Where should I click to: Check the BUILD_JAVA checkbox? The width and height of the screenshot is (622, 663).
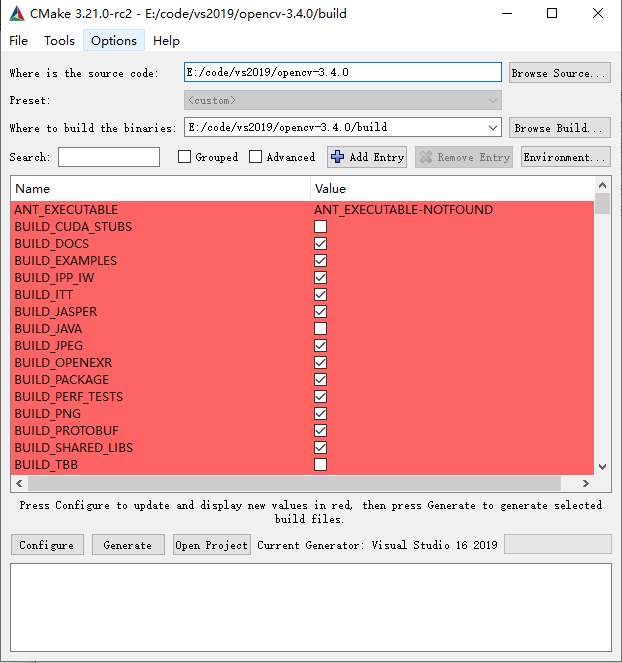[321, 329]
